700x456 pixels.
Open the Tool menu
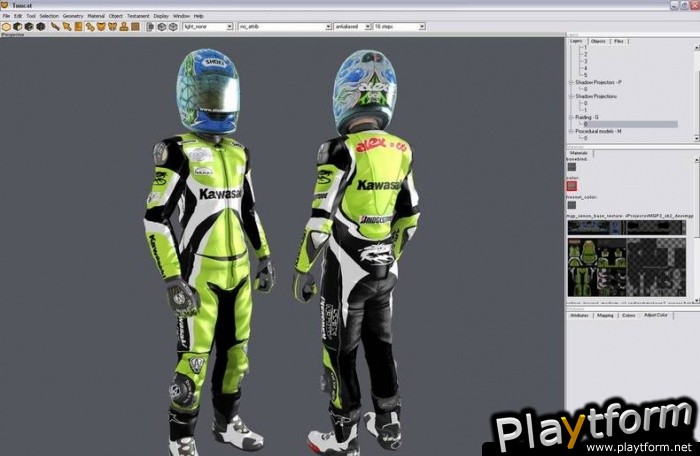(x=31, y=16)
